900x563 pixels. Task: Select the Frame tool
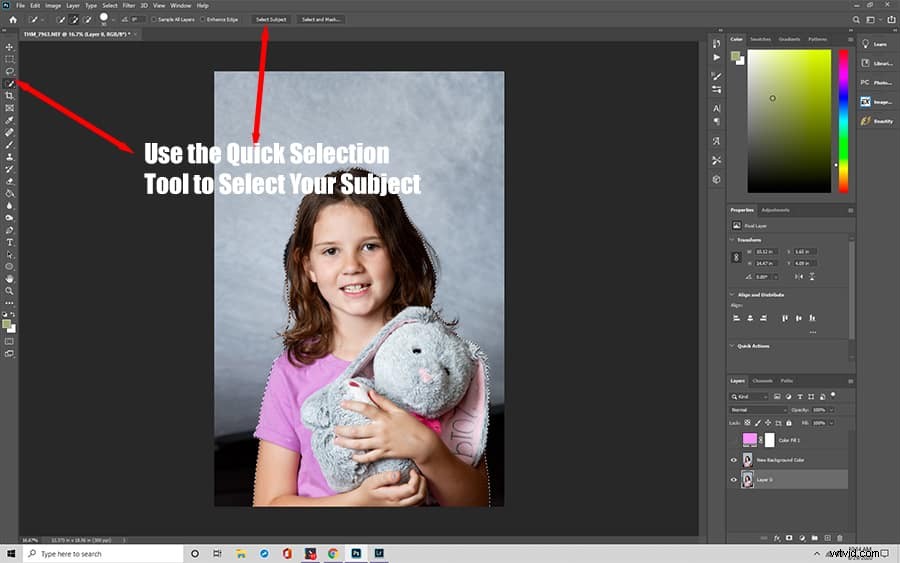[9, 108]
